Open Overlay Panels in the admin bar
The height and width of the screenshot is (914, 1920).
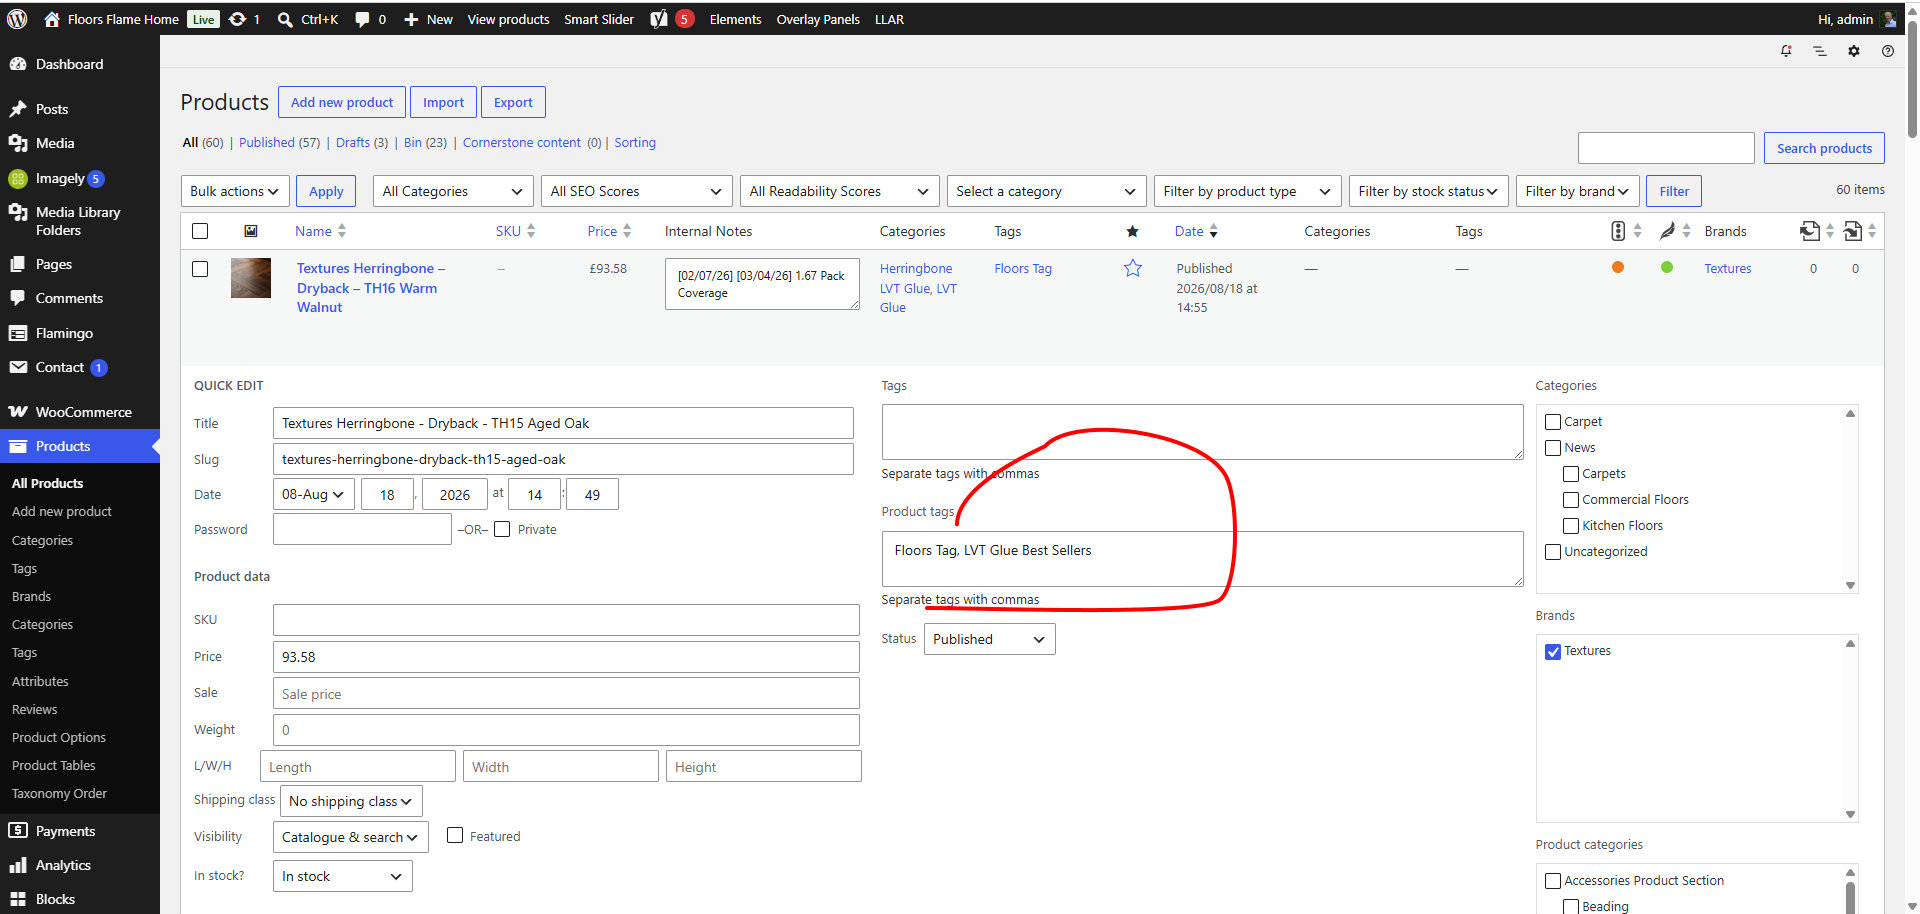click(818, 19)
